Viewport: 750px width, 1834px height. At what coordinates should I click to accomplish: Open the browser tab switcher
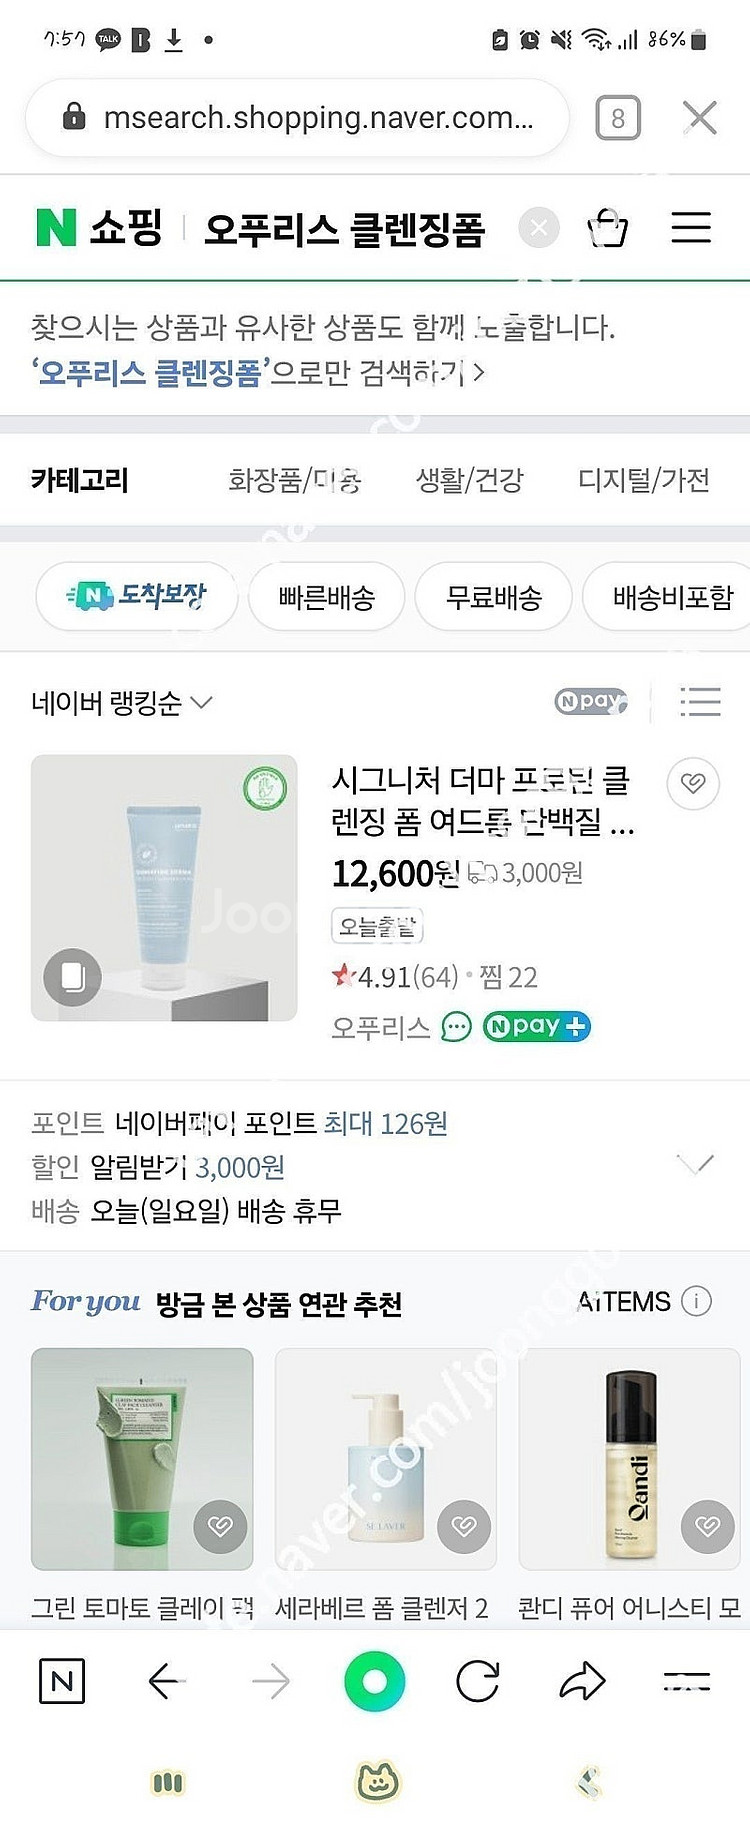click(617, 119)
